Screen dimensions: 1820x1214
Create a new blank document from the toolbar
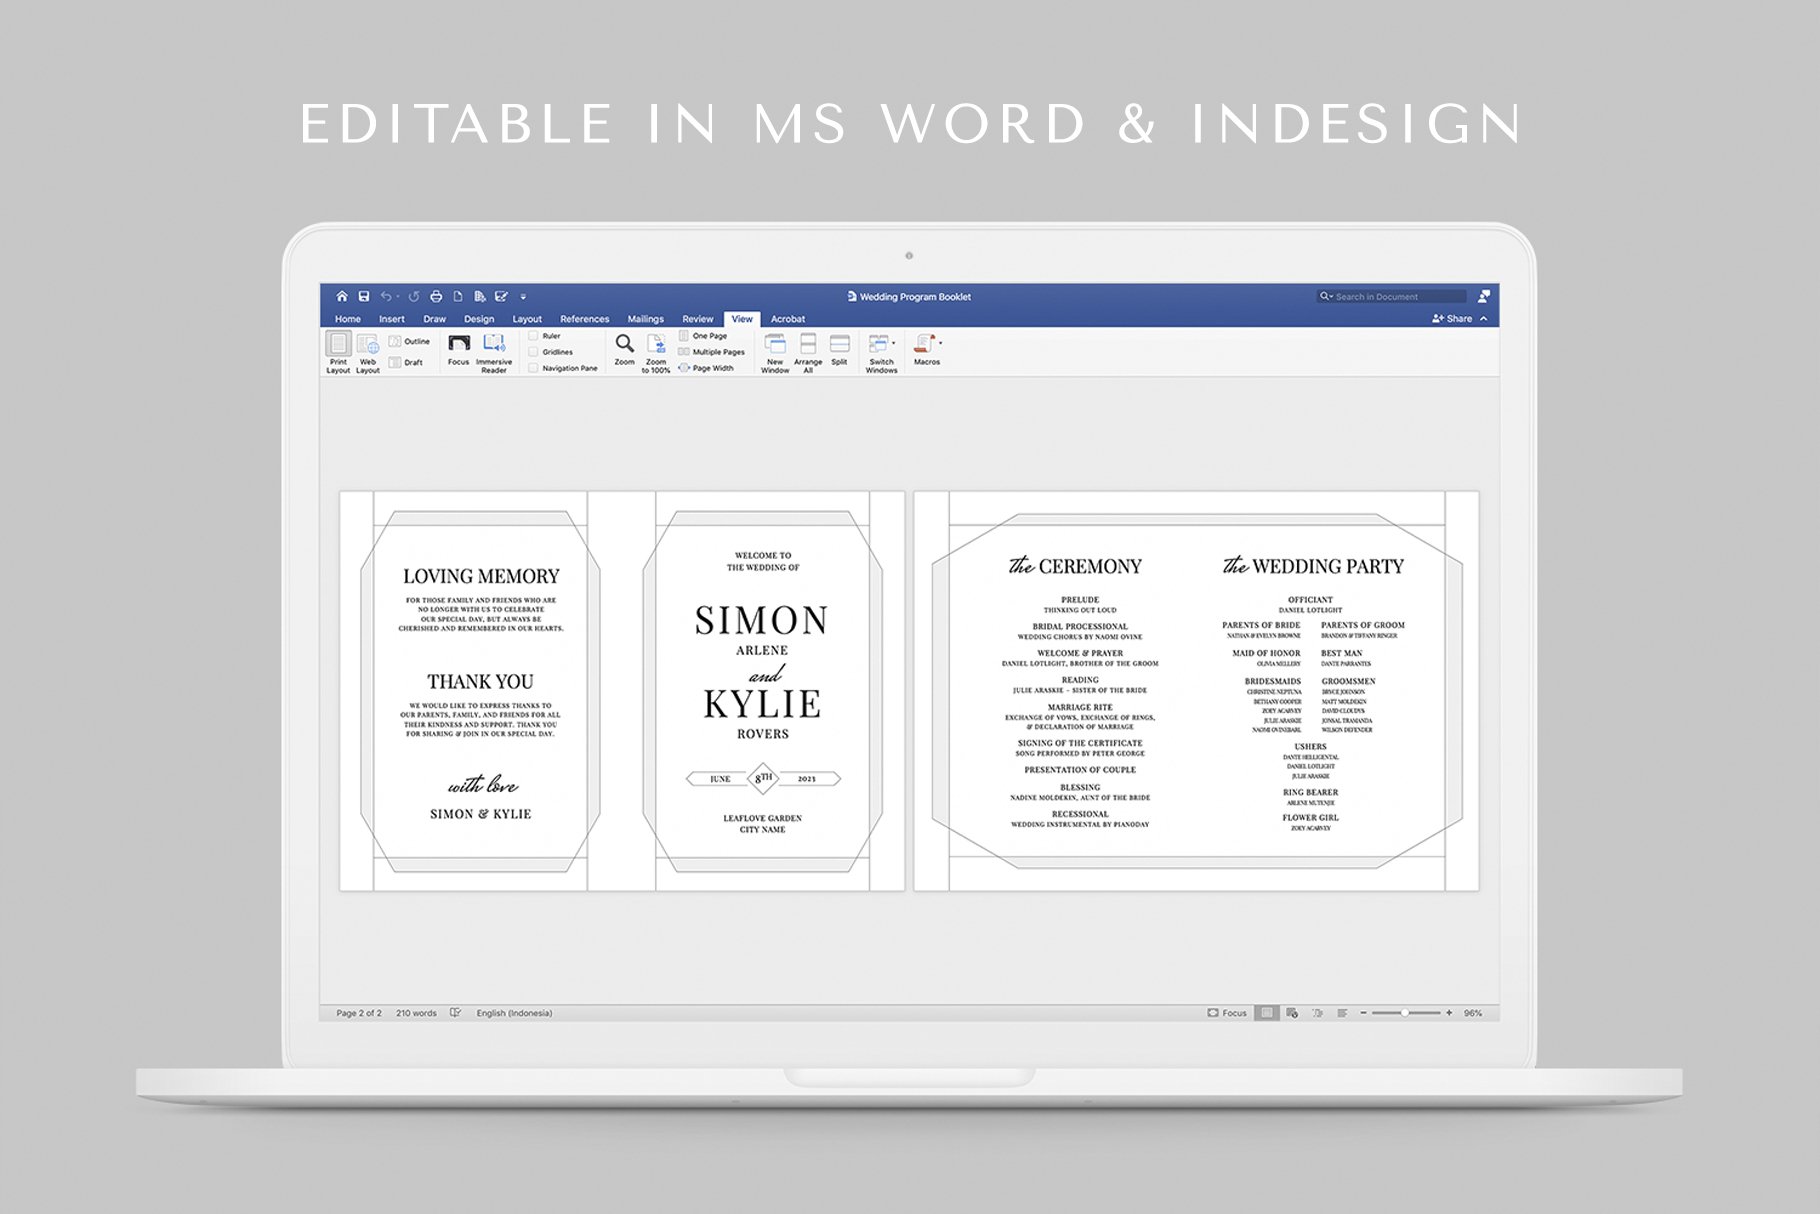pos(458,296)
